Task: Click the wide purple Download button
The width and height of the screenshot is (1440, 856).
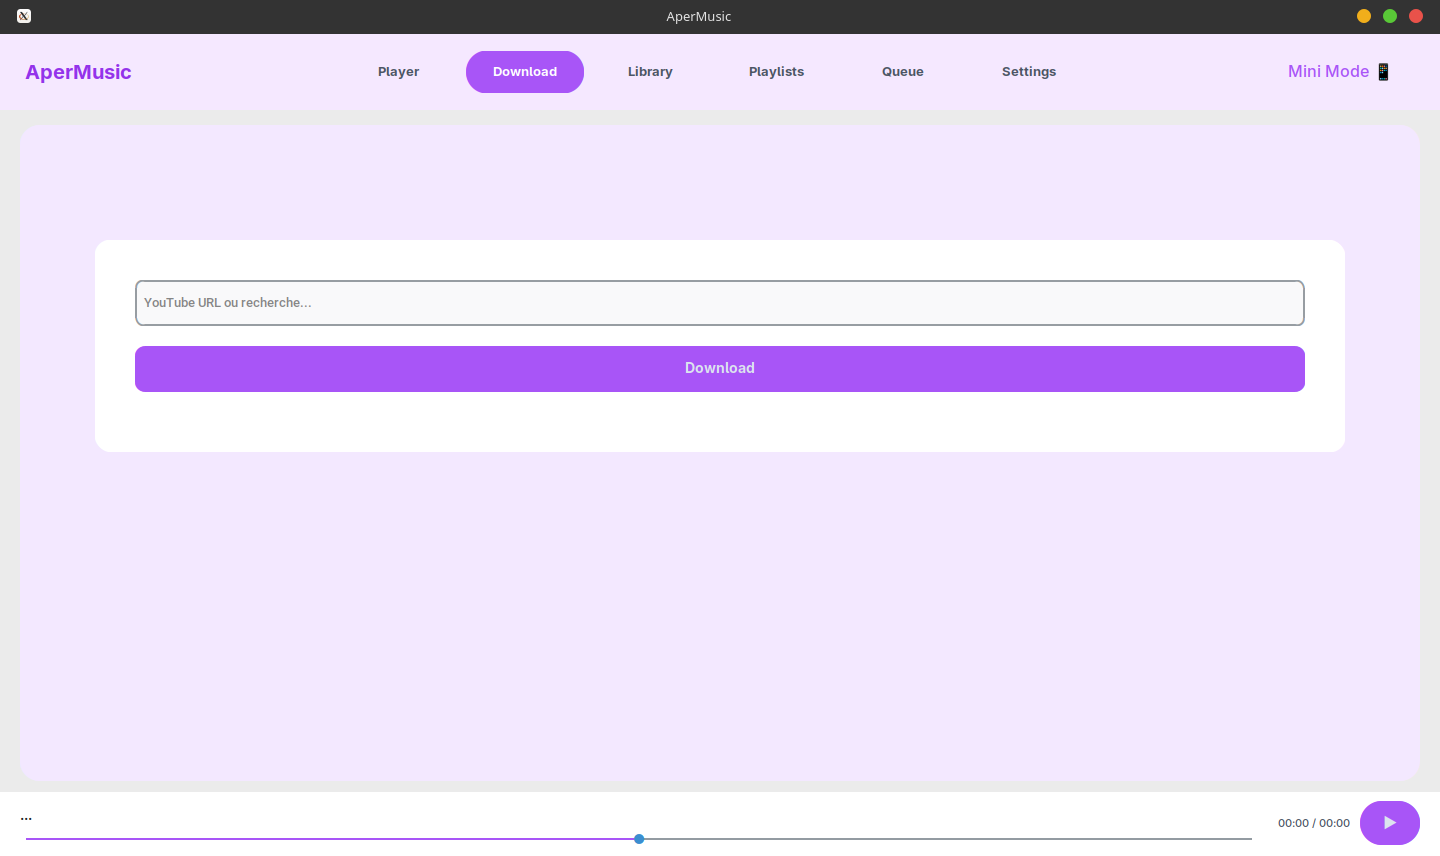Action: click(720, 369)
